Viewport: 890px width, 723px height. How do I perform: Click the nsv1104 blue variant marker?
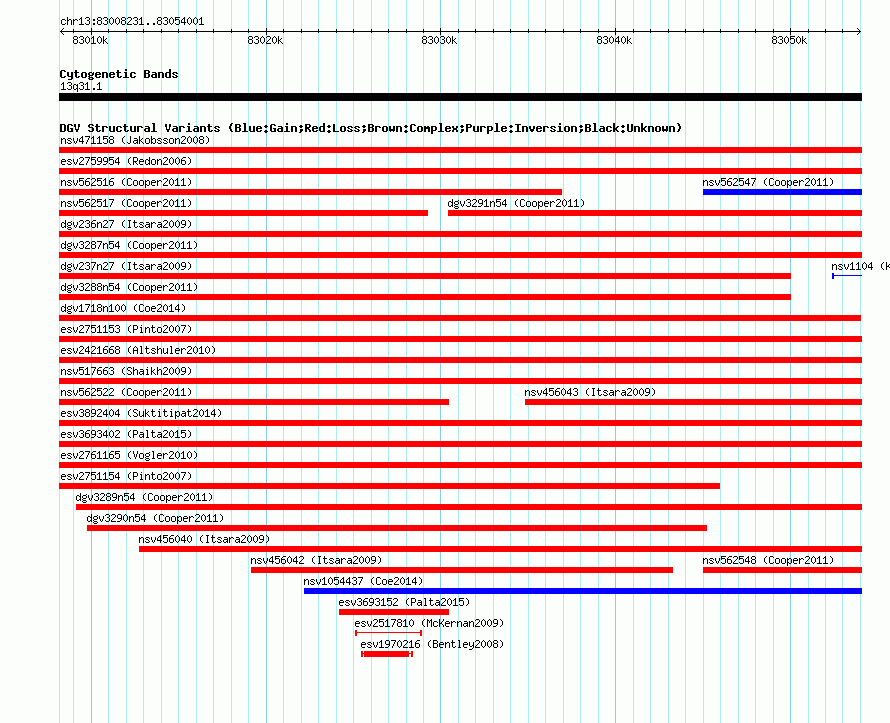coord(847,276)
